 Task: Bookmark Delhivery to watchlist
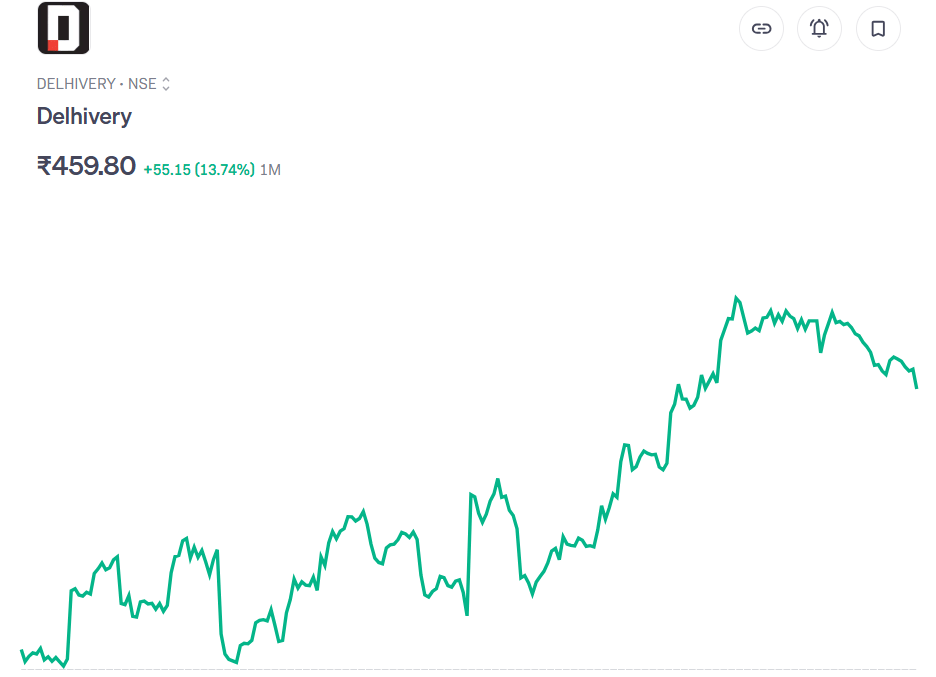coord(878,29)
